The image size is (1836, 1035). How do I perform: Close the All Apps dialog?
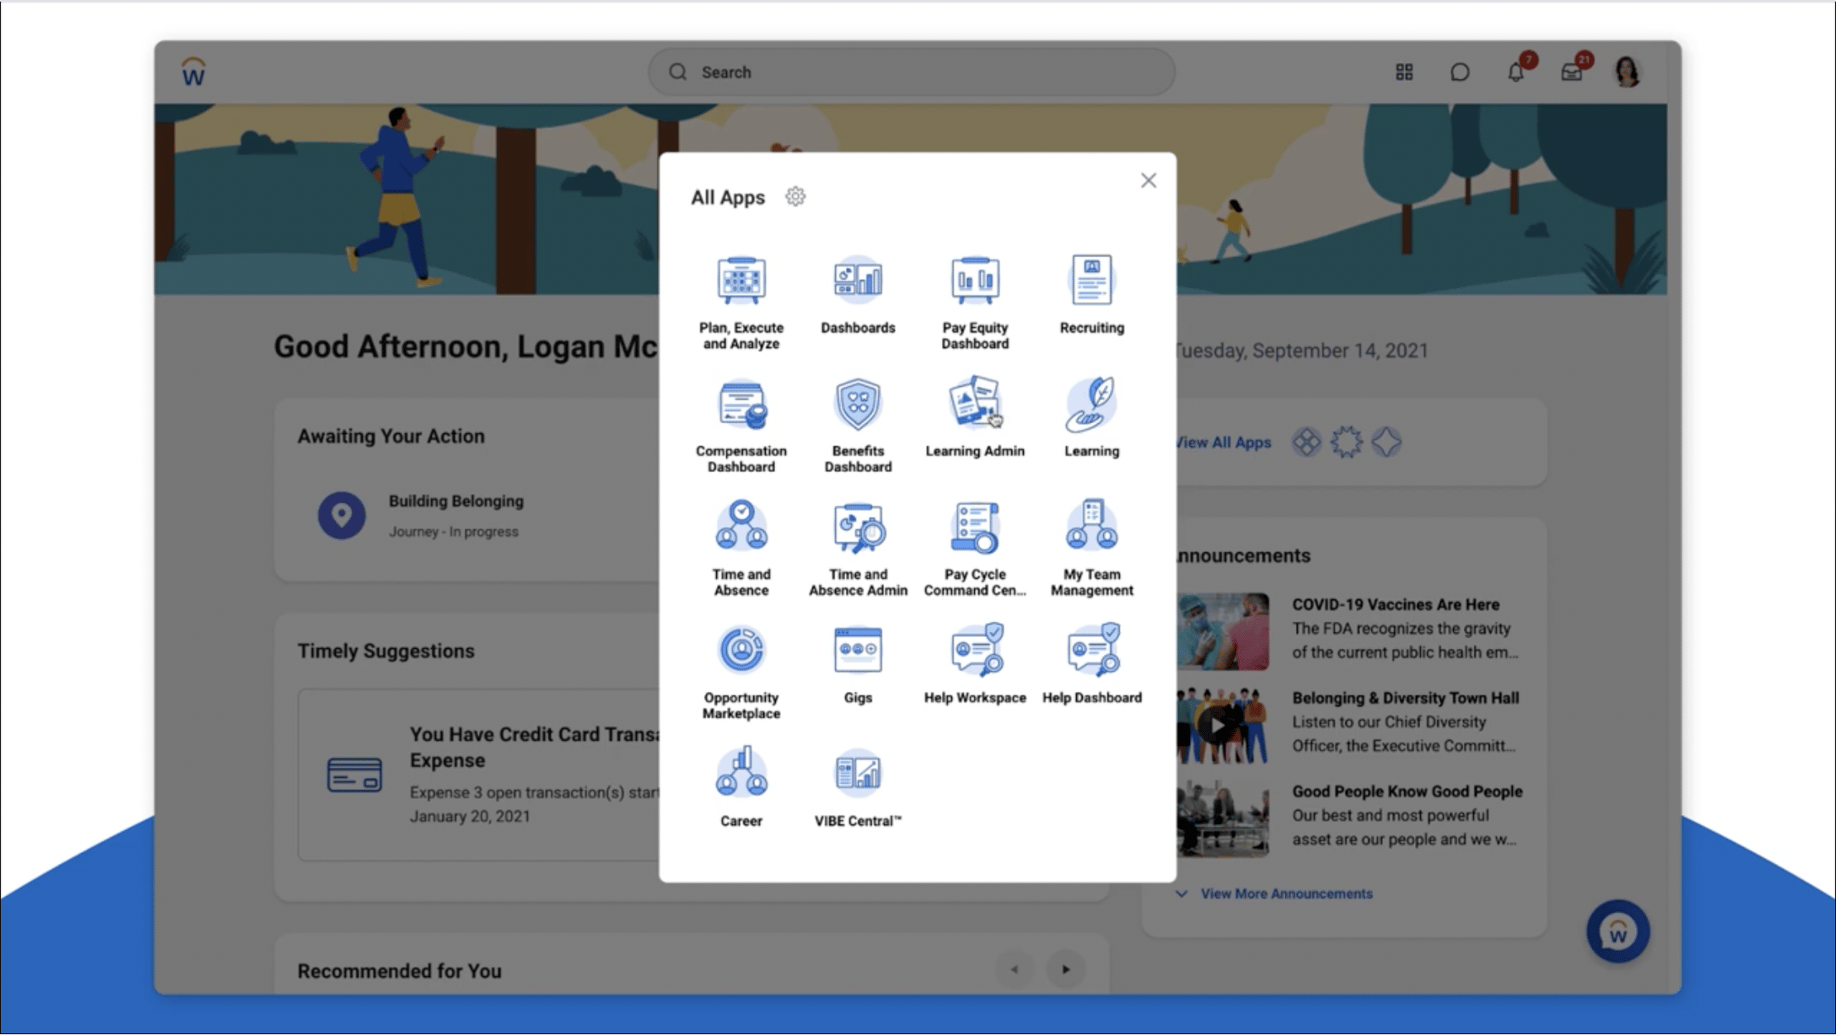[x=1147, y=180]
